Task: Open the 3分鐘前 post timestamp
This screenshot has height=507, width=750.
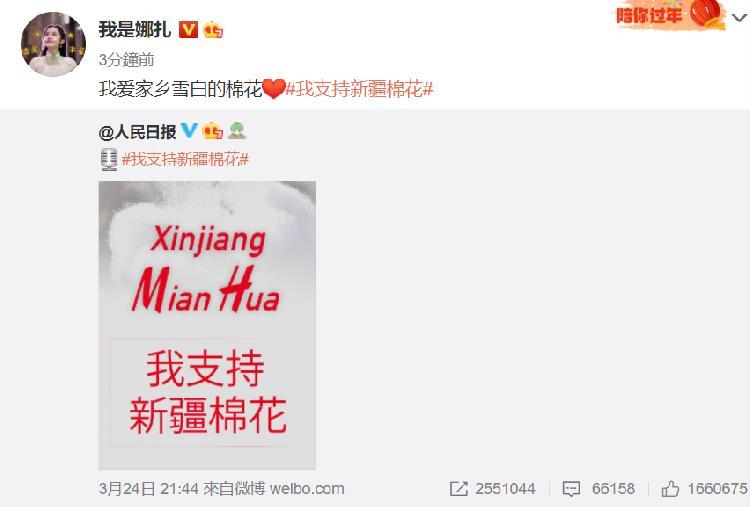Action: click(x=126, y=60)
